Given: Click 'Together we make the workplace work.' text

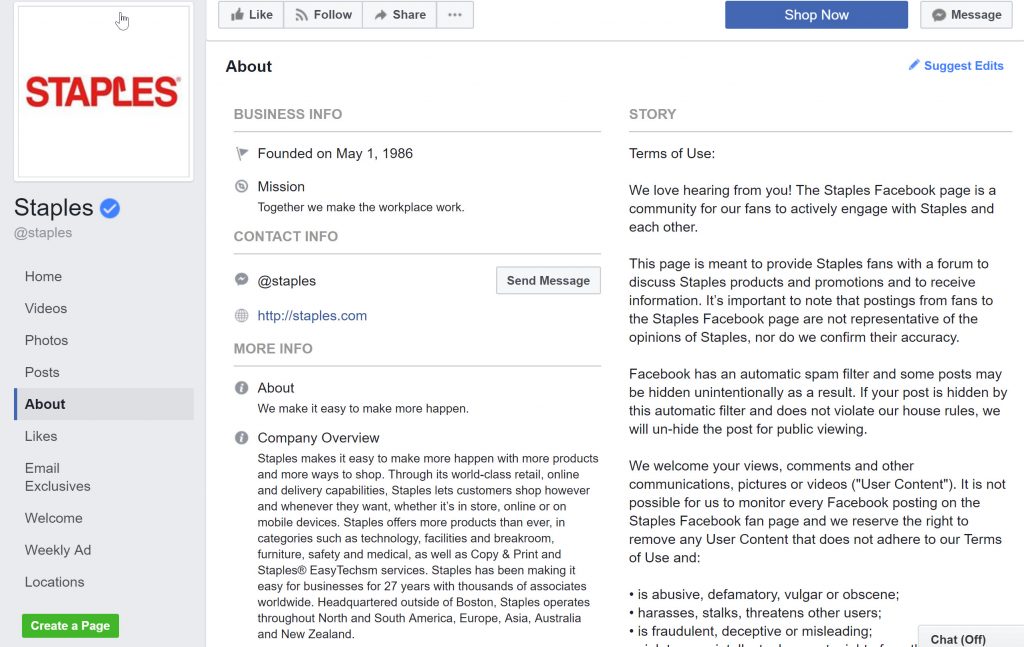Looking at the screenshot, I should [x=360, y=207].
